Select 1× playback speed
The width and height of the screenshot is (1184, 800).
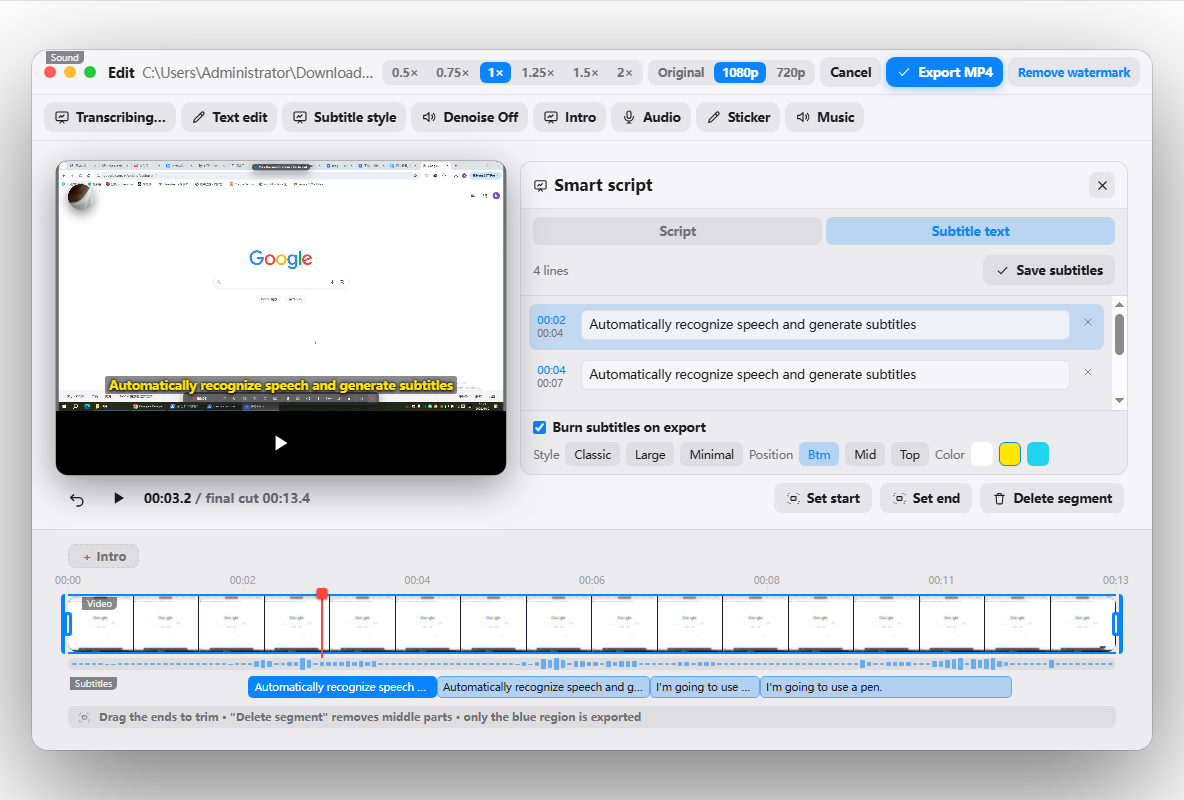click(495, 73)
